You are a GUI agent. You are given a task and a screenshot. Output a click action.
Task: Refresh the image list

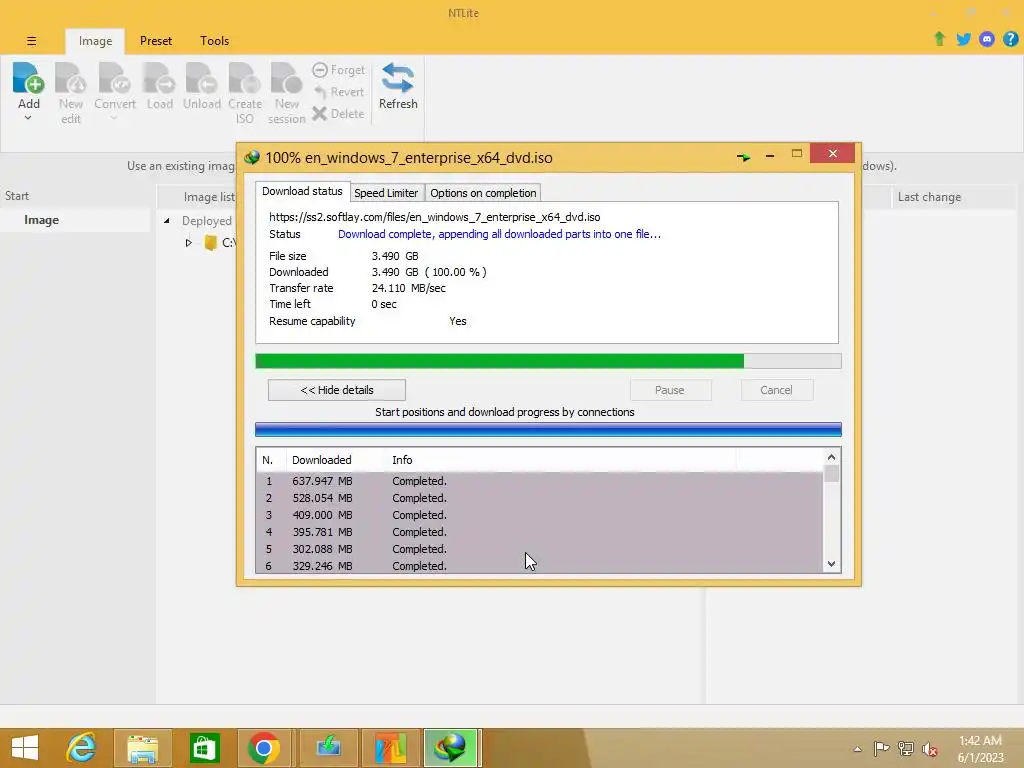(x=398, y=85)
